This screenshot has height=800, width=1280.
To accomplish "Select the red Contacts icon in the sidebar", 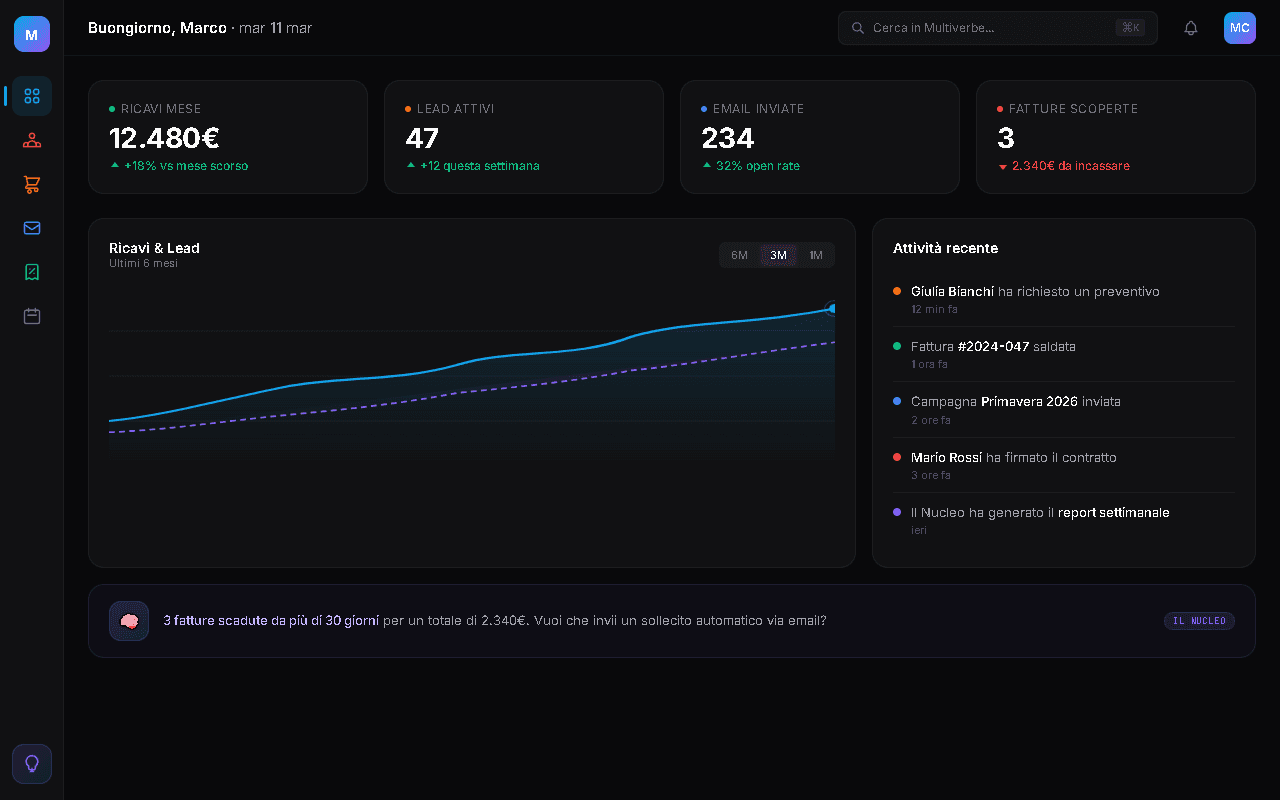I will tap(31, 140).
